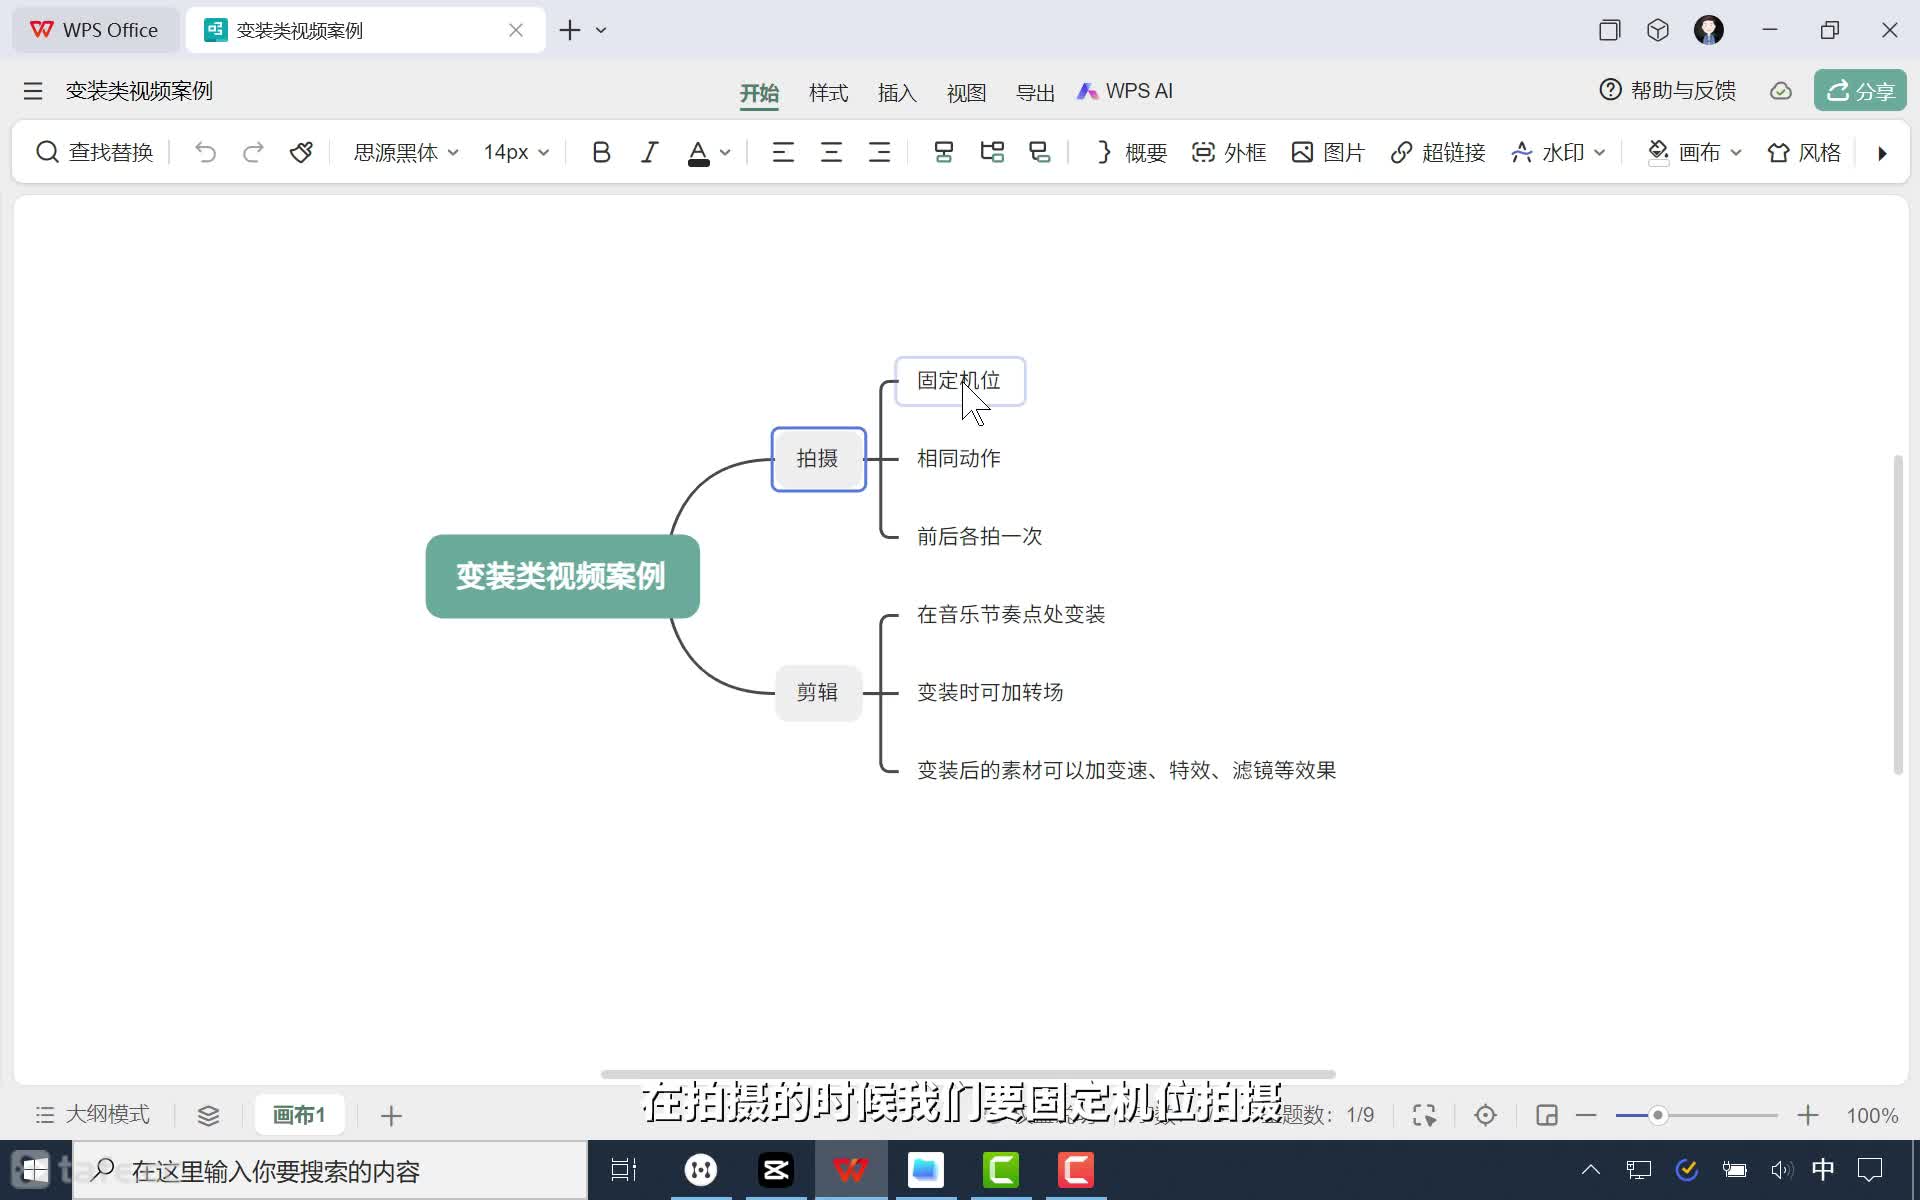Align text center
The height and width of the screenshot is (1200, 1920).
831,152
